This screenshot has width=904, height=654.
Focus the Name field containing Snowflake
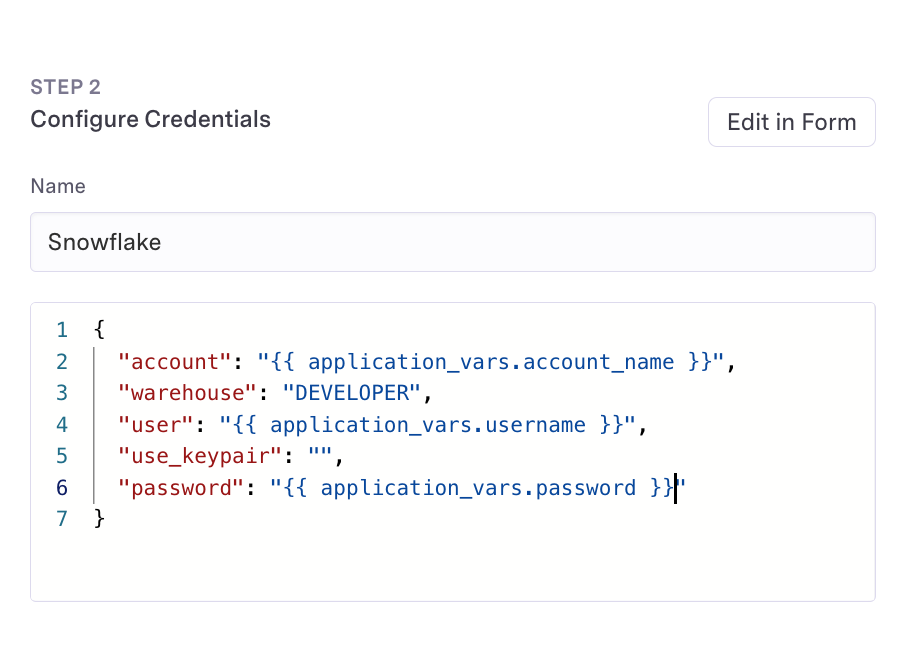pos(452,242)
